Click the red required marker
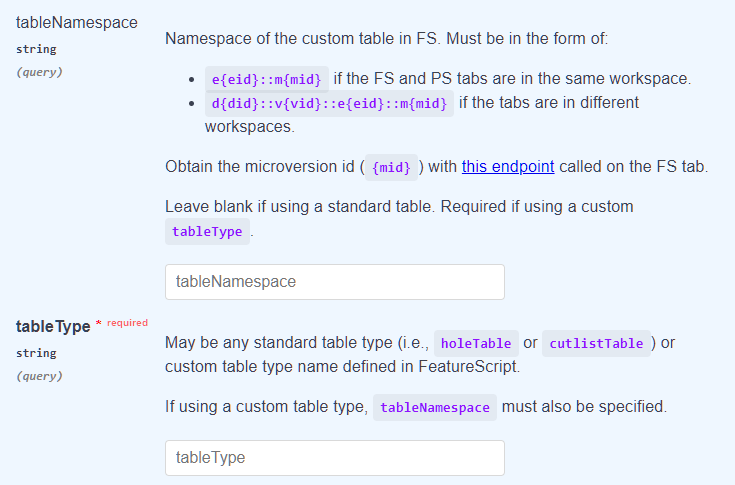Screen dimensions: 735x485 coord(122,323)
